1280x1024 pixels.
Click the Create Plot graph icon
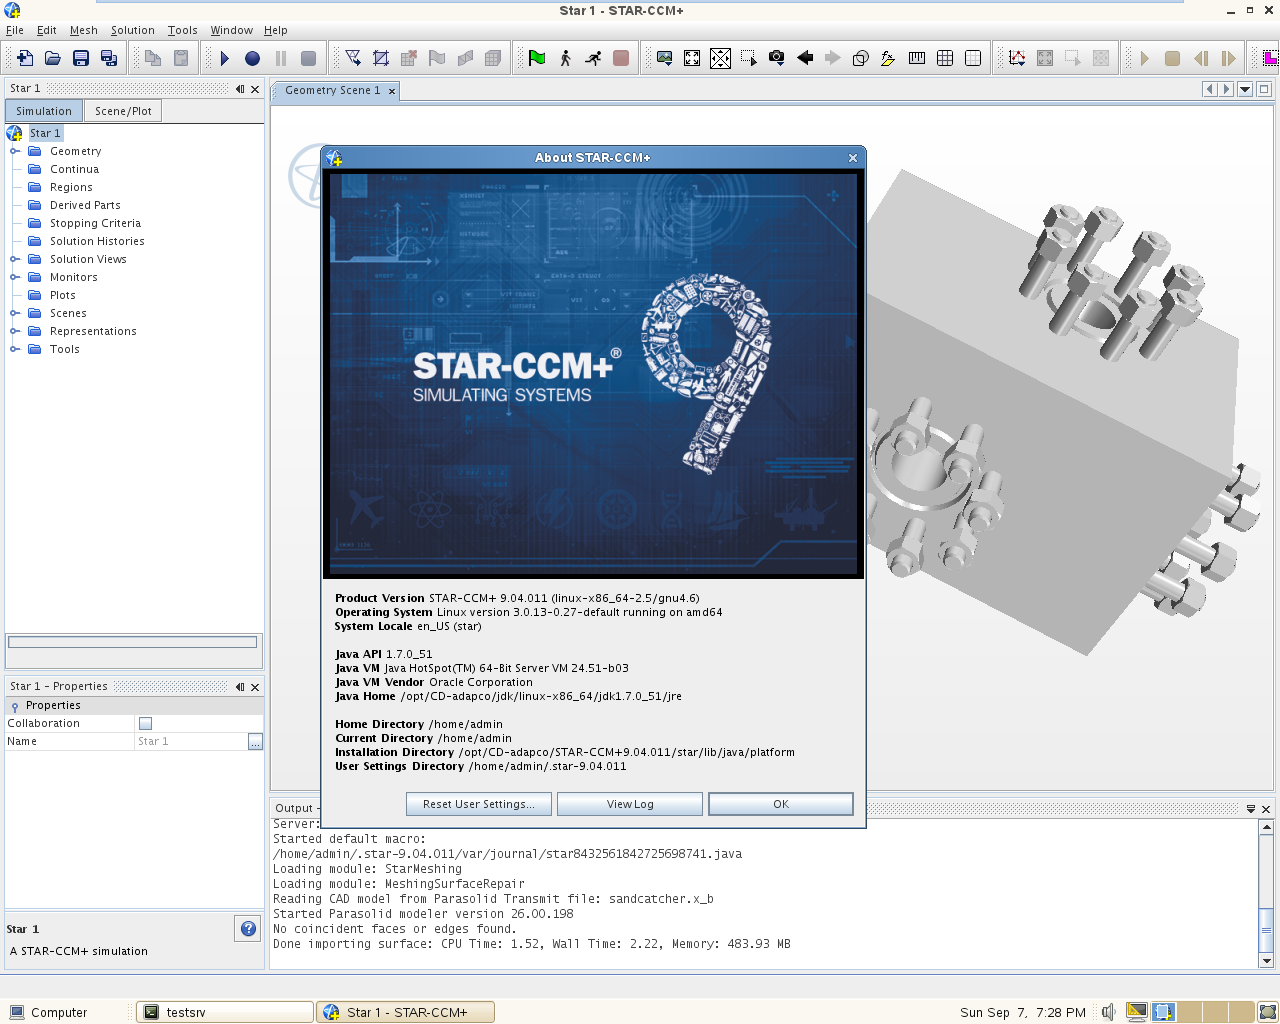click(1017, 58)
